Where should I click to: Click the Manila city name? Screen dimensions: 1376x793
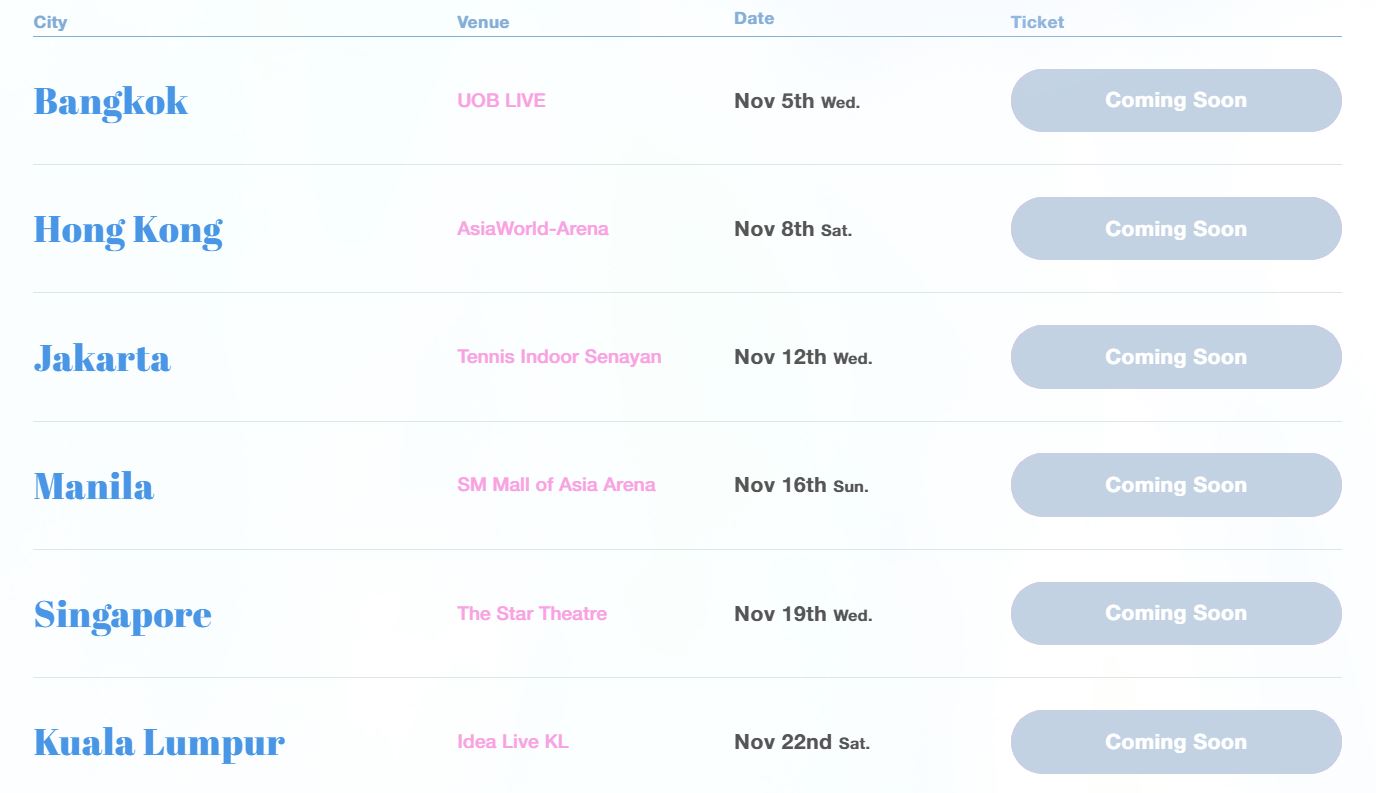tap(94, 486)
